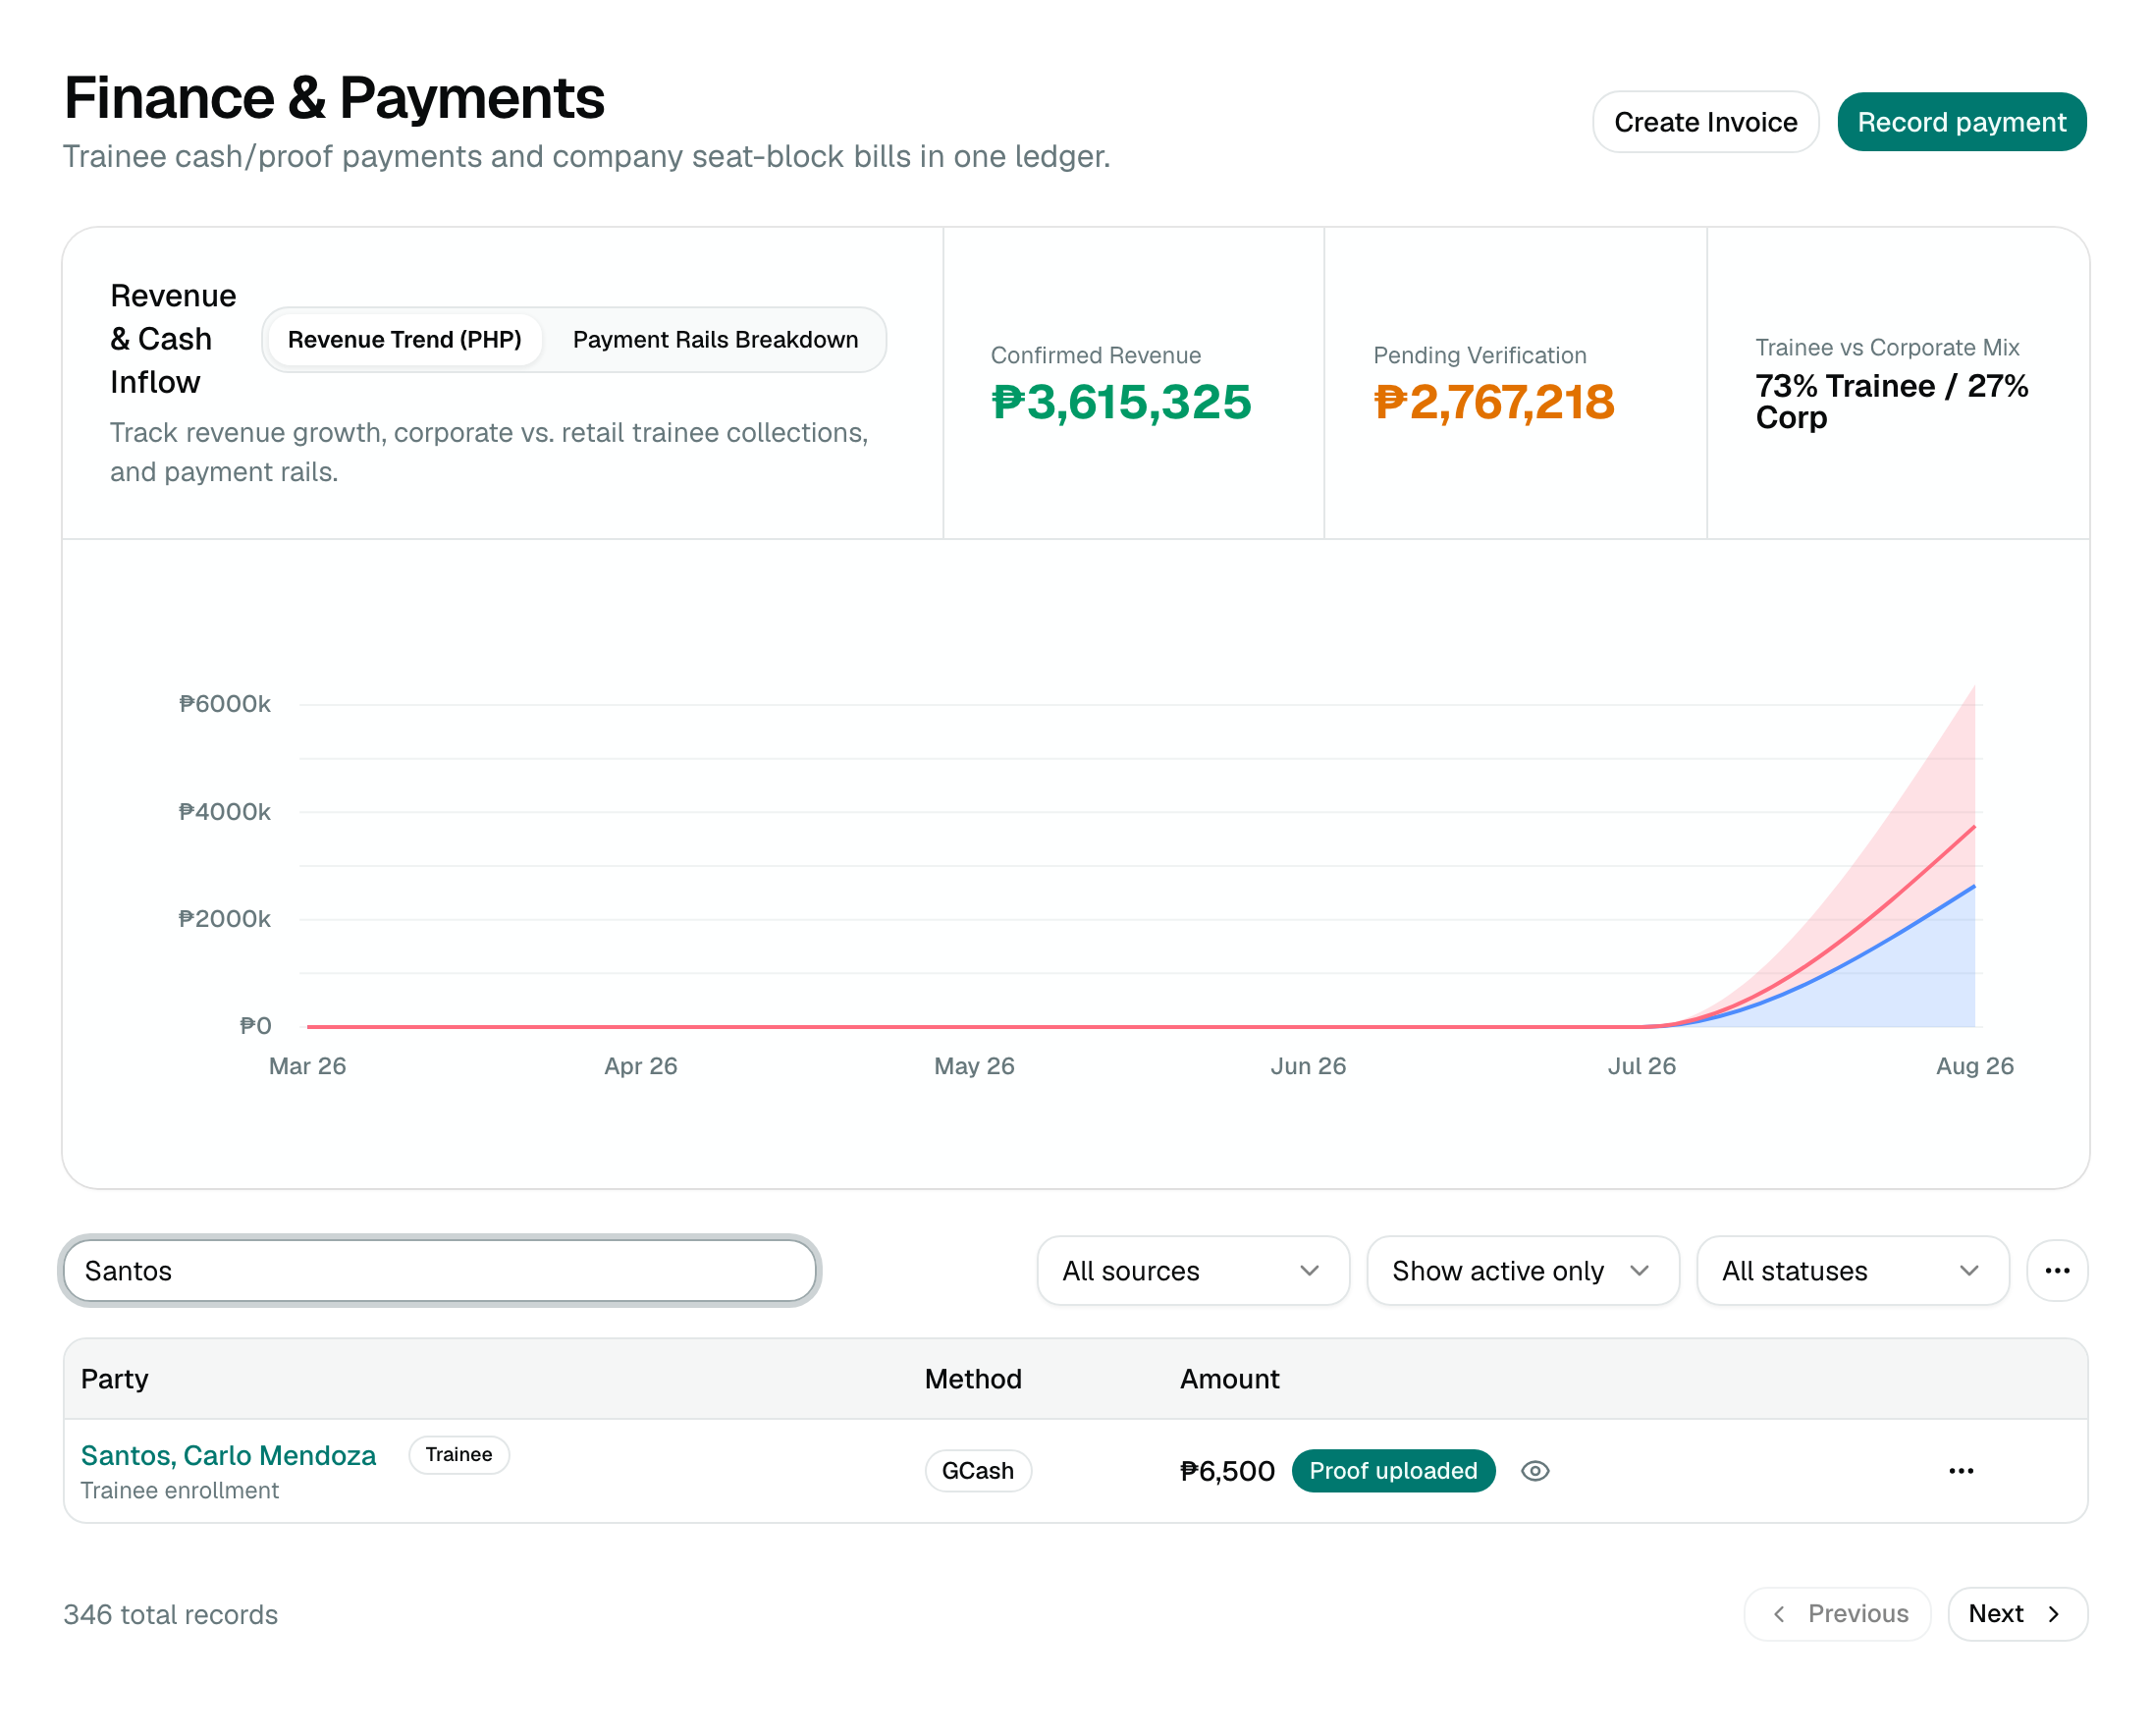Open the Payment Rails Breakdown tab

(x=715, y=340)
